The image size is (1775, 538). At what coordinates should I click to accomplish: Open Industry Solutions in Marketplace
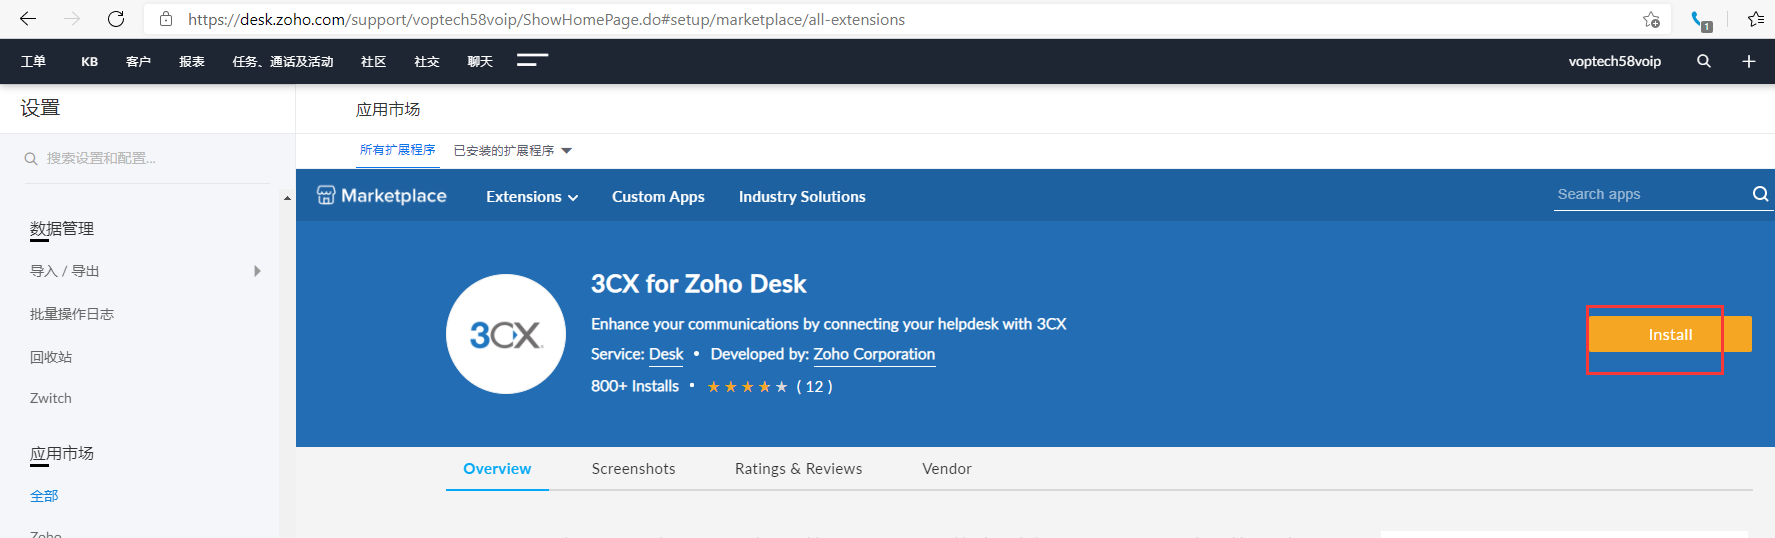[802, 197]
